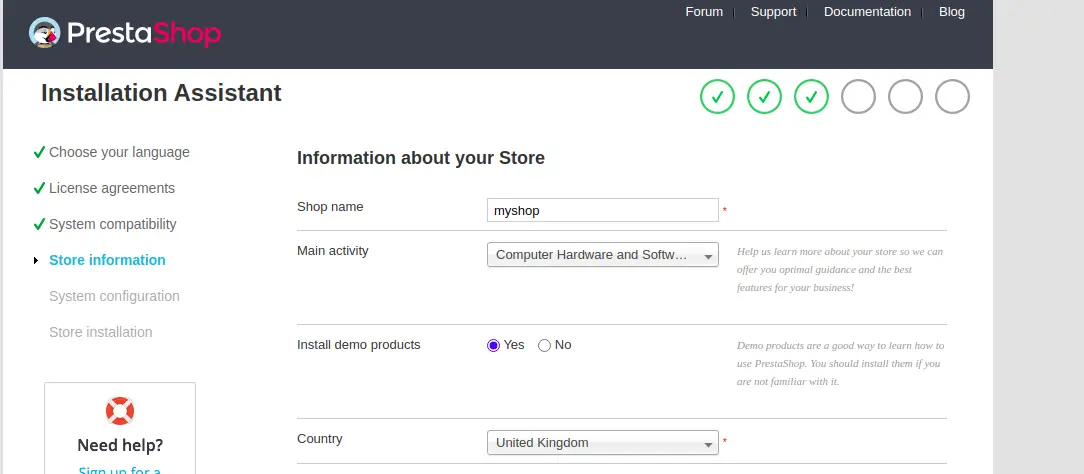Click the Need help? heading

pos(120,444)
